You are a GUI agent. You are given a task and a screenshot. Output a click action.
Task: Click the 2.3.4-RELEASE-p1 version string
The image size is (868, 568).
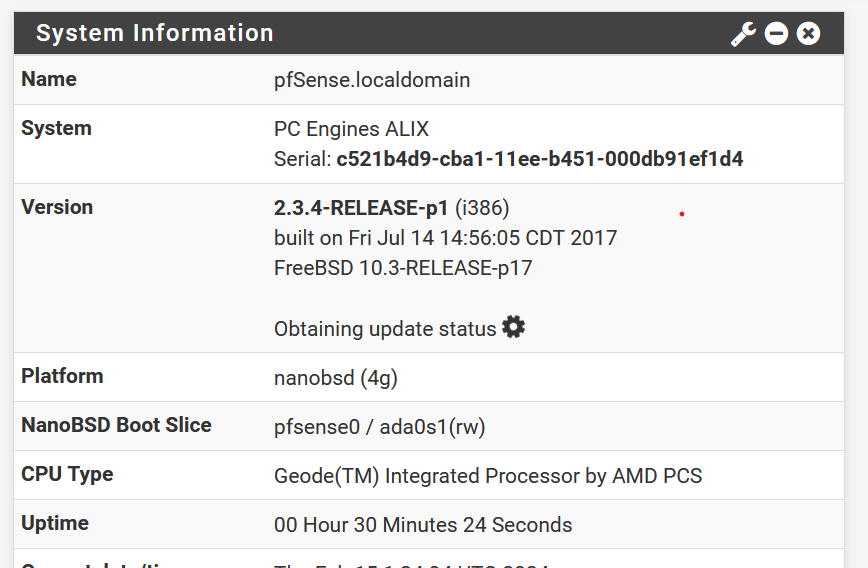tap(361, 208)
